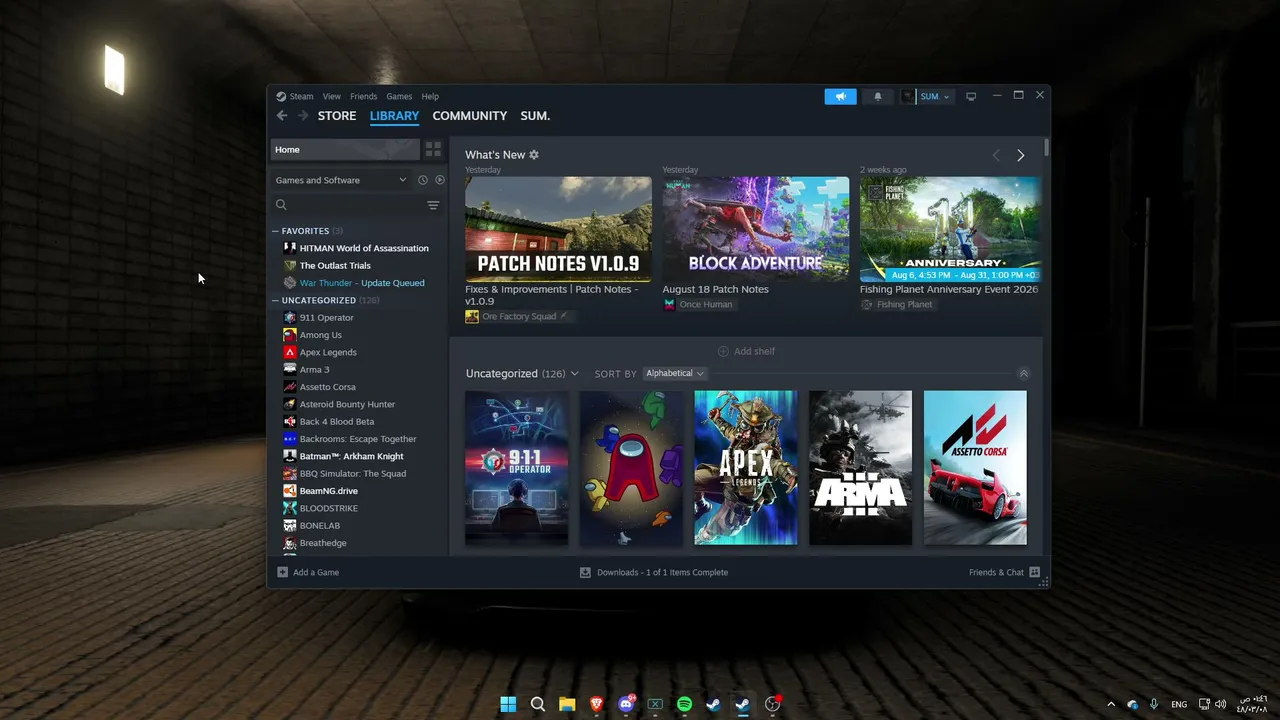Open the Fishing Planet game link
The height and width of the screenshot is (720, 1280).
(x=904, y=305)
